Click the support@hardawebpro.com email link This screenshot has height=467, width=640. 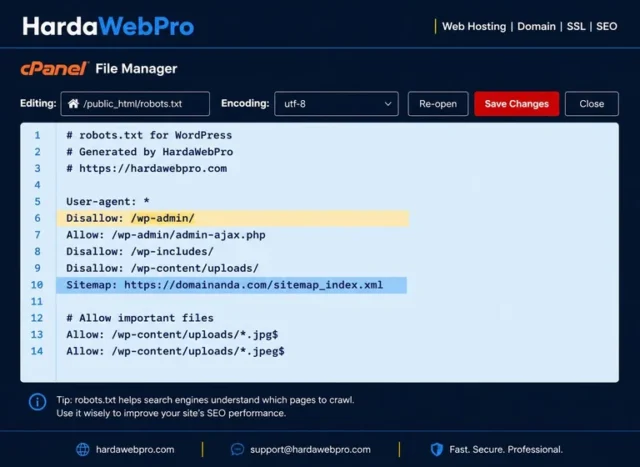click(310, 449)
